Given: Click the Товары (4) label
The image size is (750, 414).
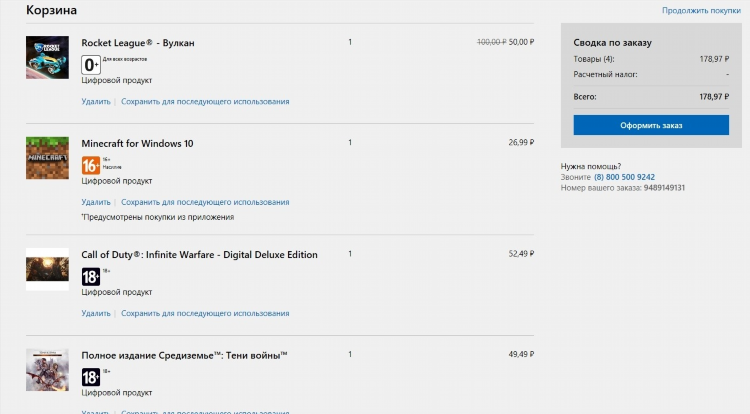Looking at the screenshot, I should pyautogui.click(x=594, y=59).
